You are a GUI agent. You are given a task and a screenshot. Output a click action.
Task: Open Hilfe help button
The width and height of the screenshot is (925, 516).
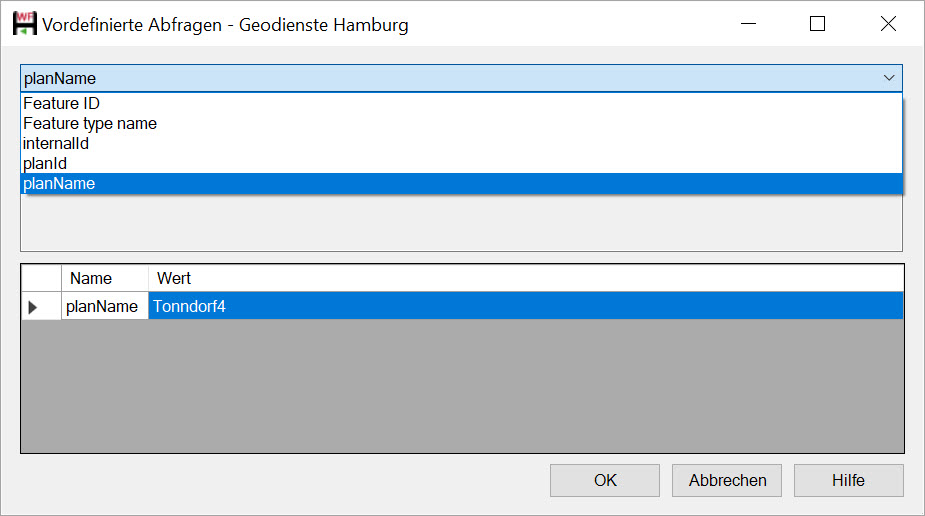click(x=848, y=480)
